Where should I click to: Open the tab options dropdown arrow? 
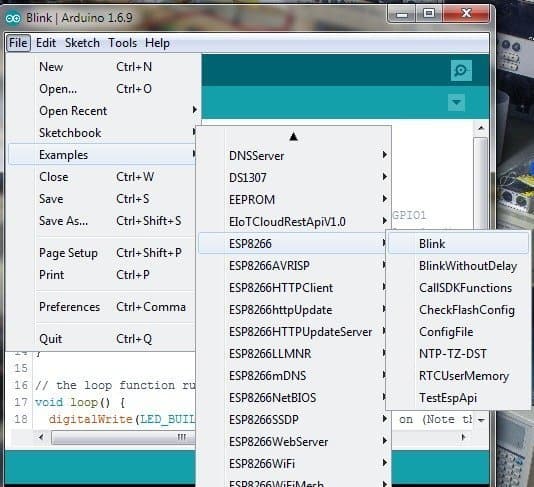(456, 102)
